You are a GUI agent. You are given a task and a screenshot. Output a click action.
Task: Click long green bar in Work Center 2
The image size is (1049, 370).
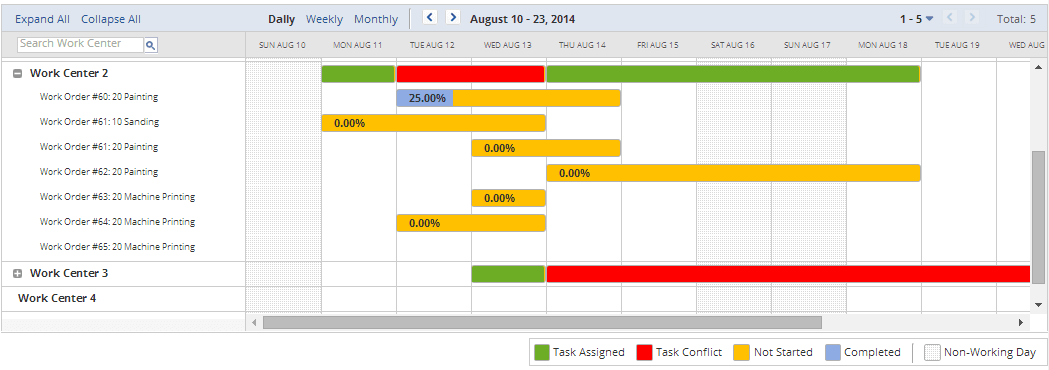click(733, 74)
